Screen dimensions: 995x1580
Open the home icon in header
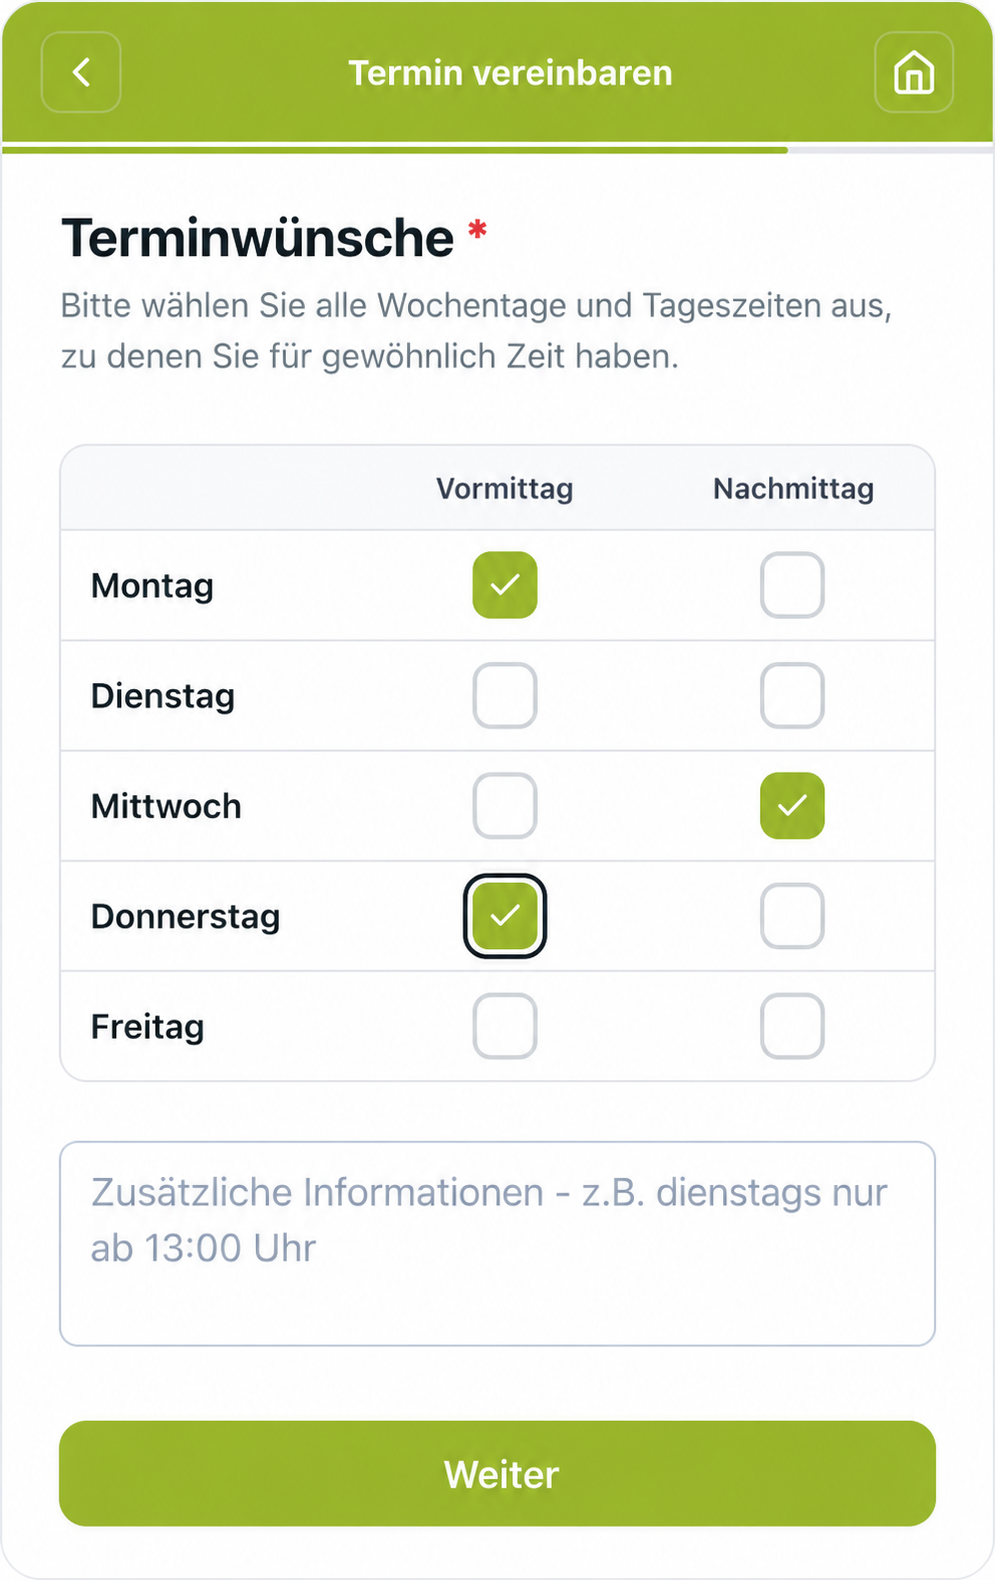(914, 72)
